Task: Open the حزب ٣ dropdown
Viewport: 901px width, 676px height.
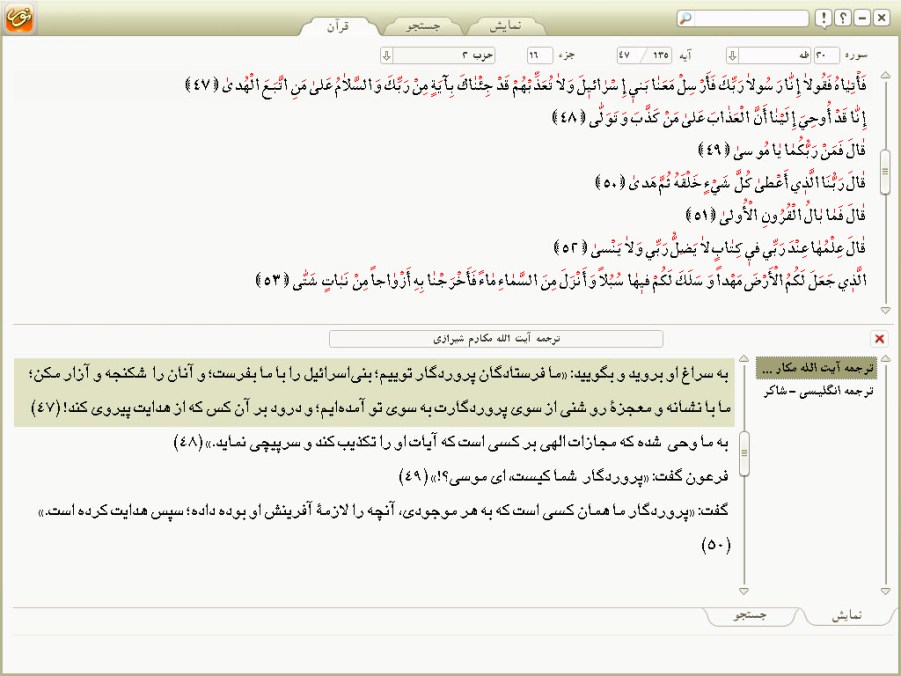Action: 437,55
